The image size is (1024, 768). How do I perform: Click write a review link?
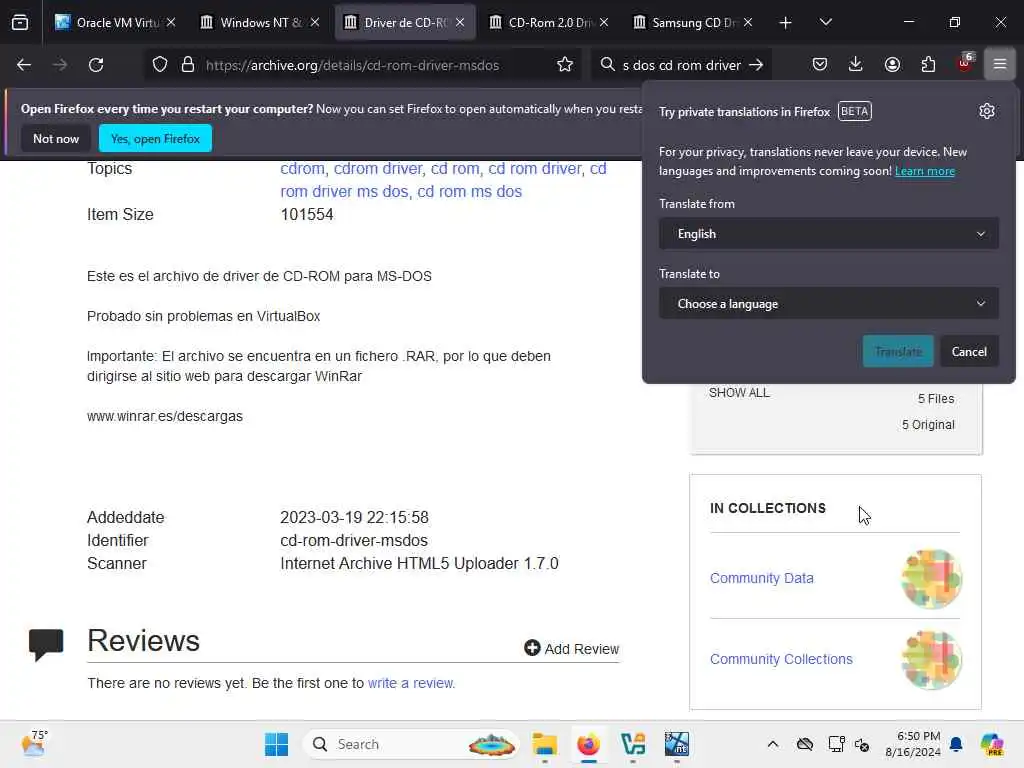pyautogui.click(x=411, y=683)
